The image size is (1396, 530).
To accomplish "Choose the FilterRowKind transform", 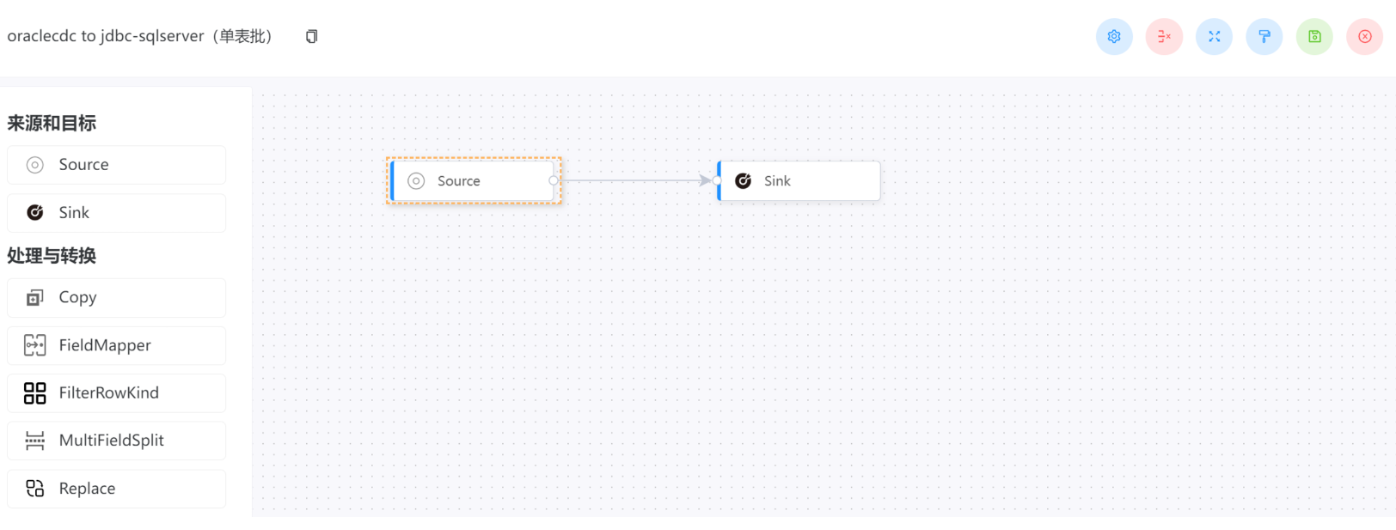I will point(116,393).
